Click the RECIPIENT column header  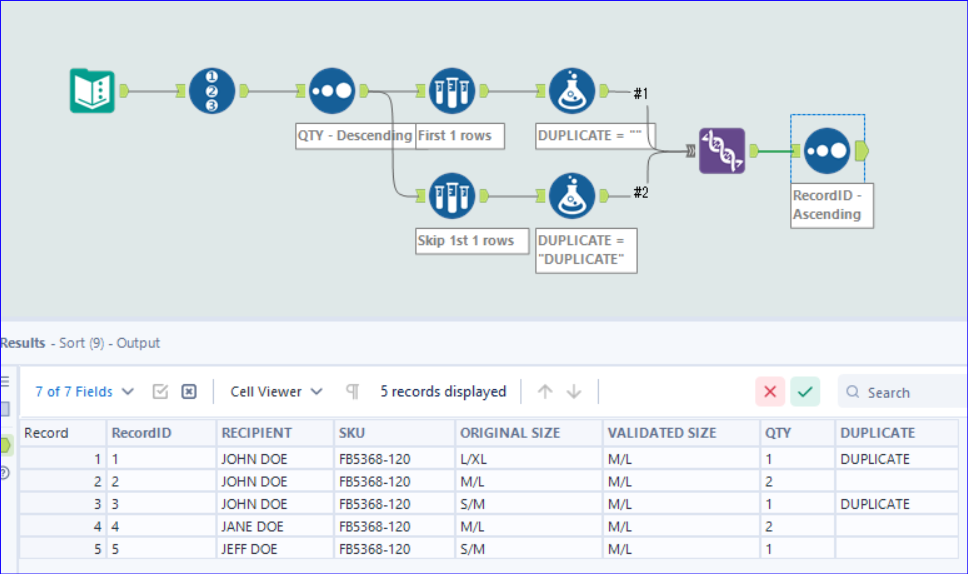pyautogui.click(x=275, y=433)
